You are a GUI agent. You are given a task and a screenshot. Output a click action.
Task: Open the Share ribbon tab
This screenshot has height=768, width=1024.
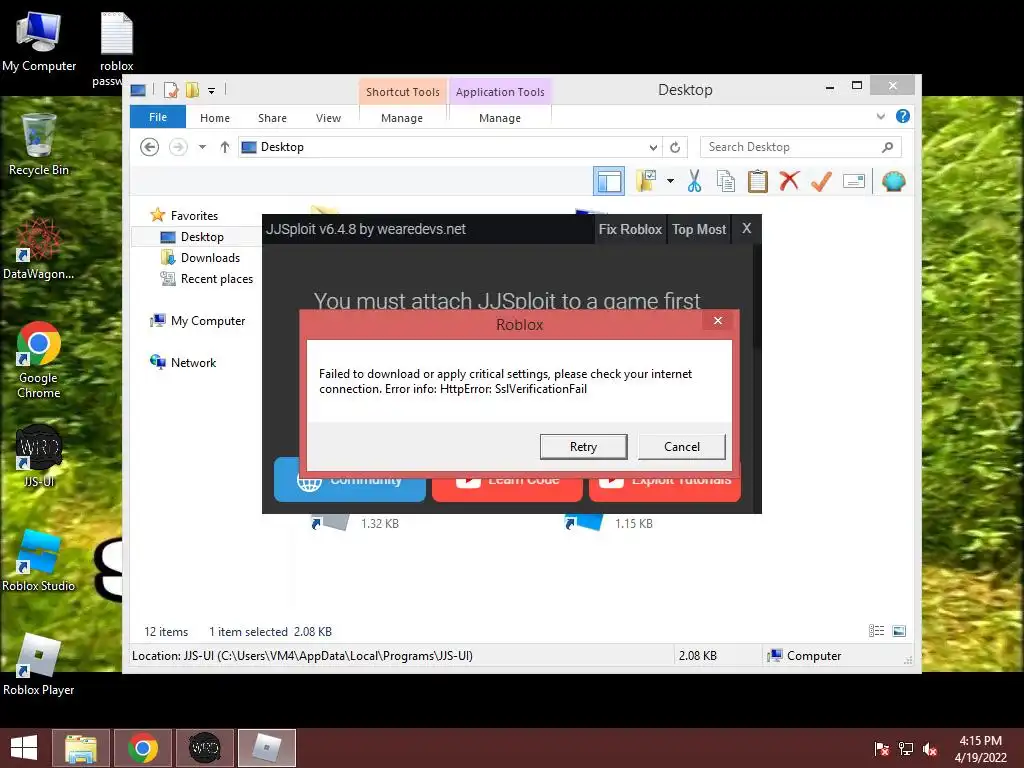point(272,118)
